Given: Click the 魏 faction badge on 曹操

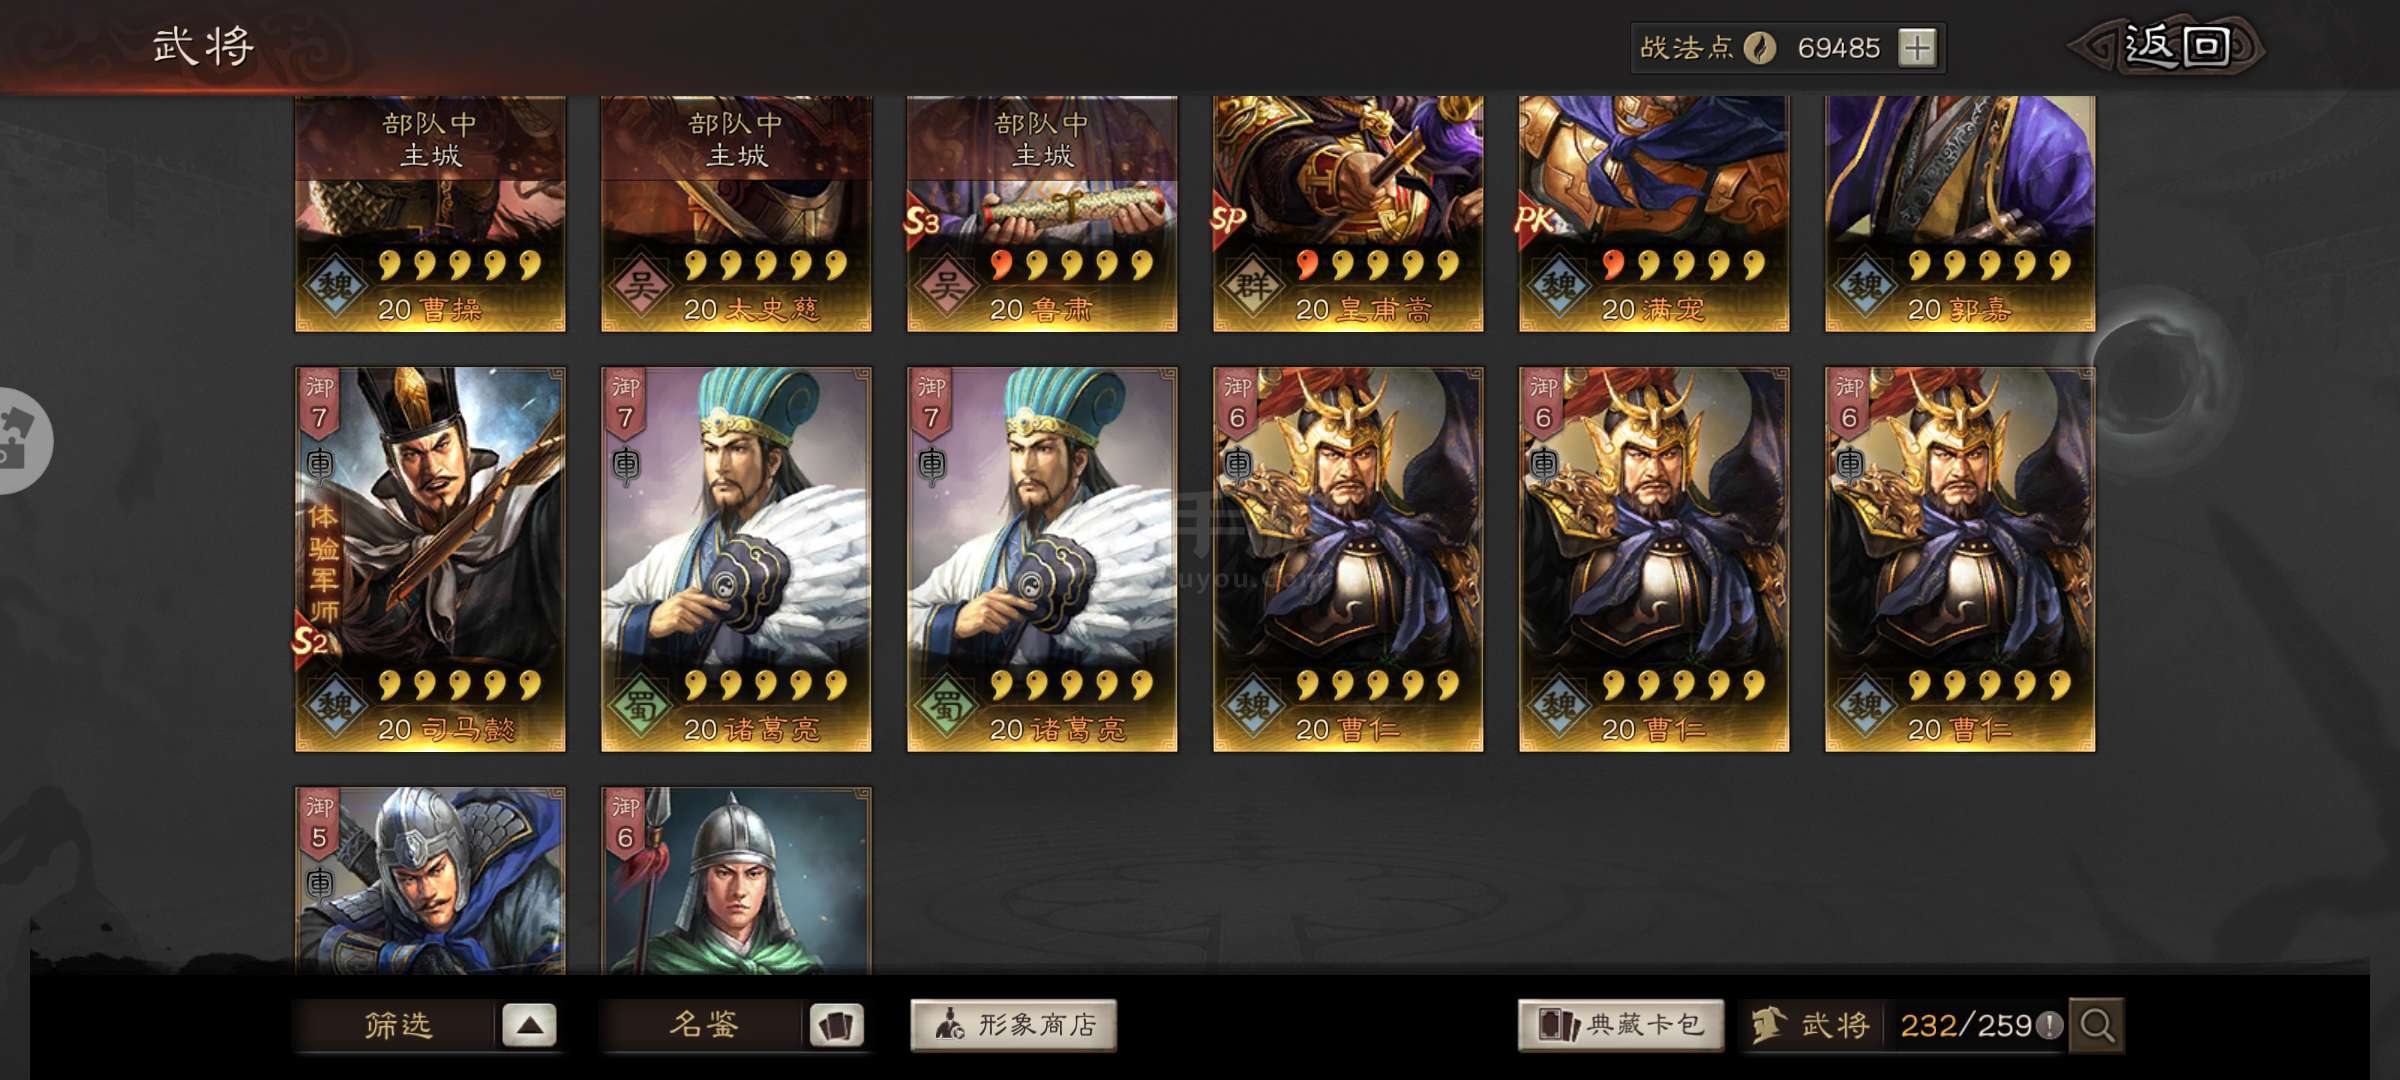Looking at the screenshot, I should [x=335, y=287].
